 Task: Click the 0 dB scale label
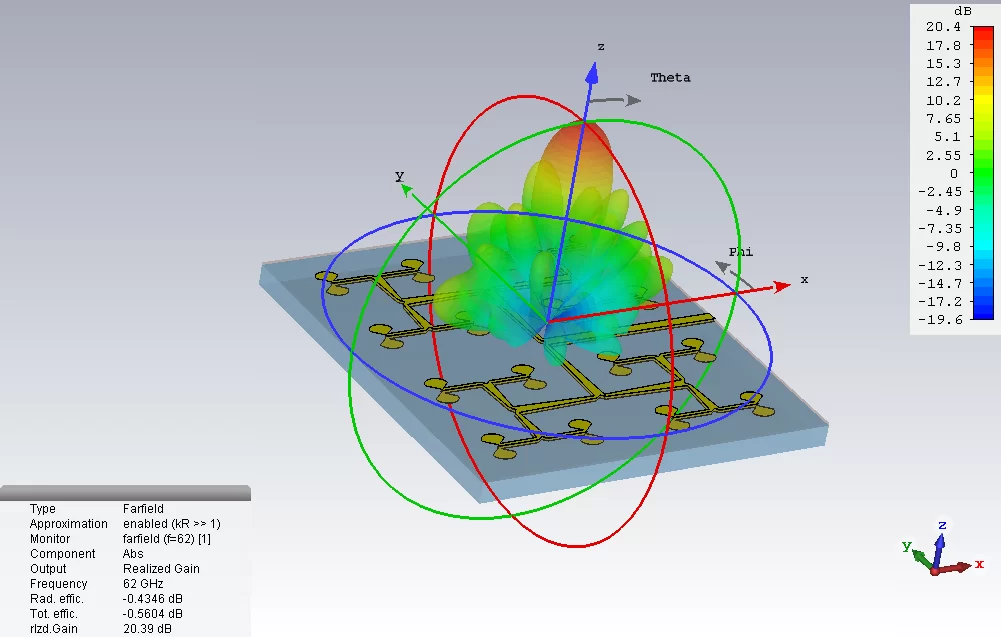click(x=954, y=174)
